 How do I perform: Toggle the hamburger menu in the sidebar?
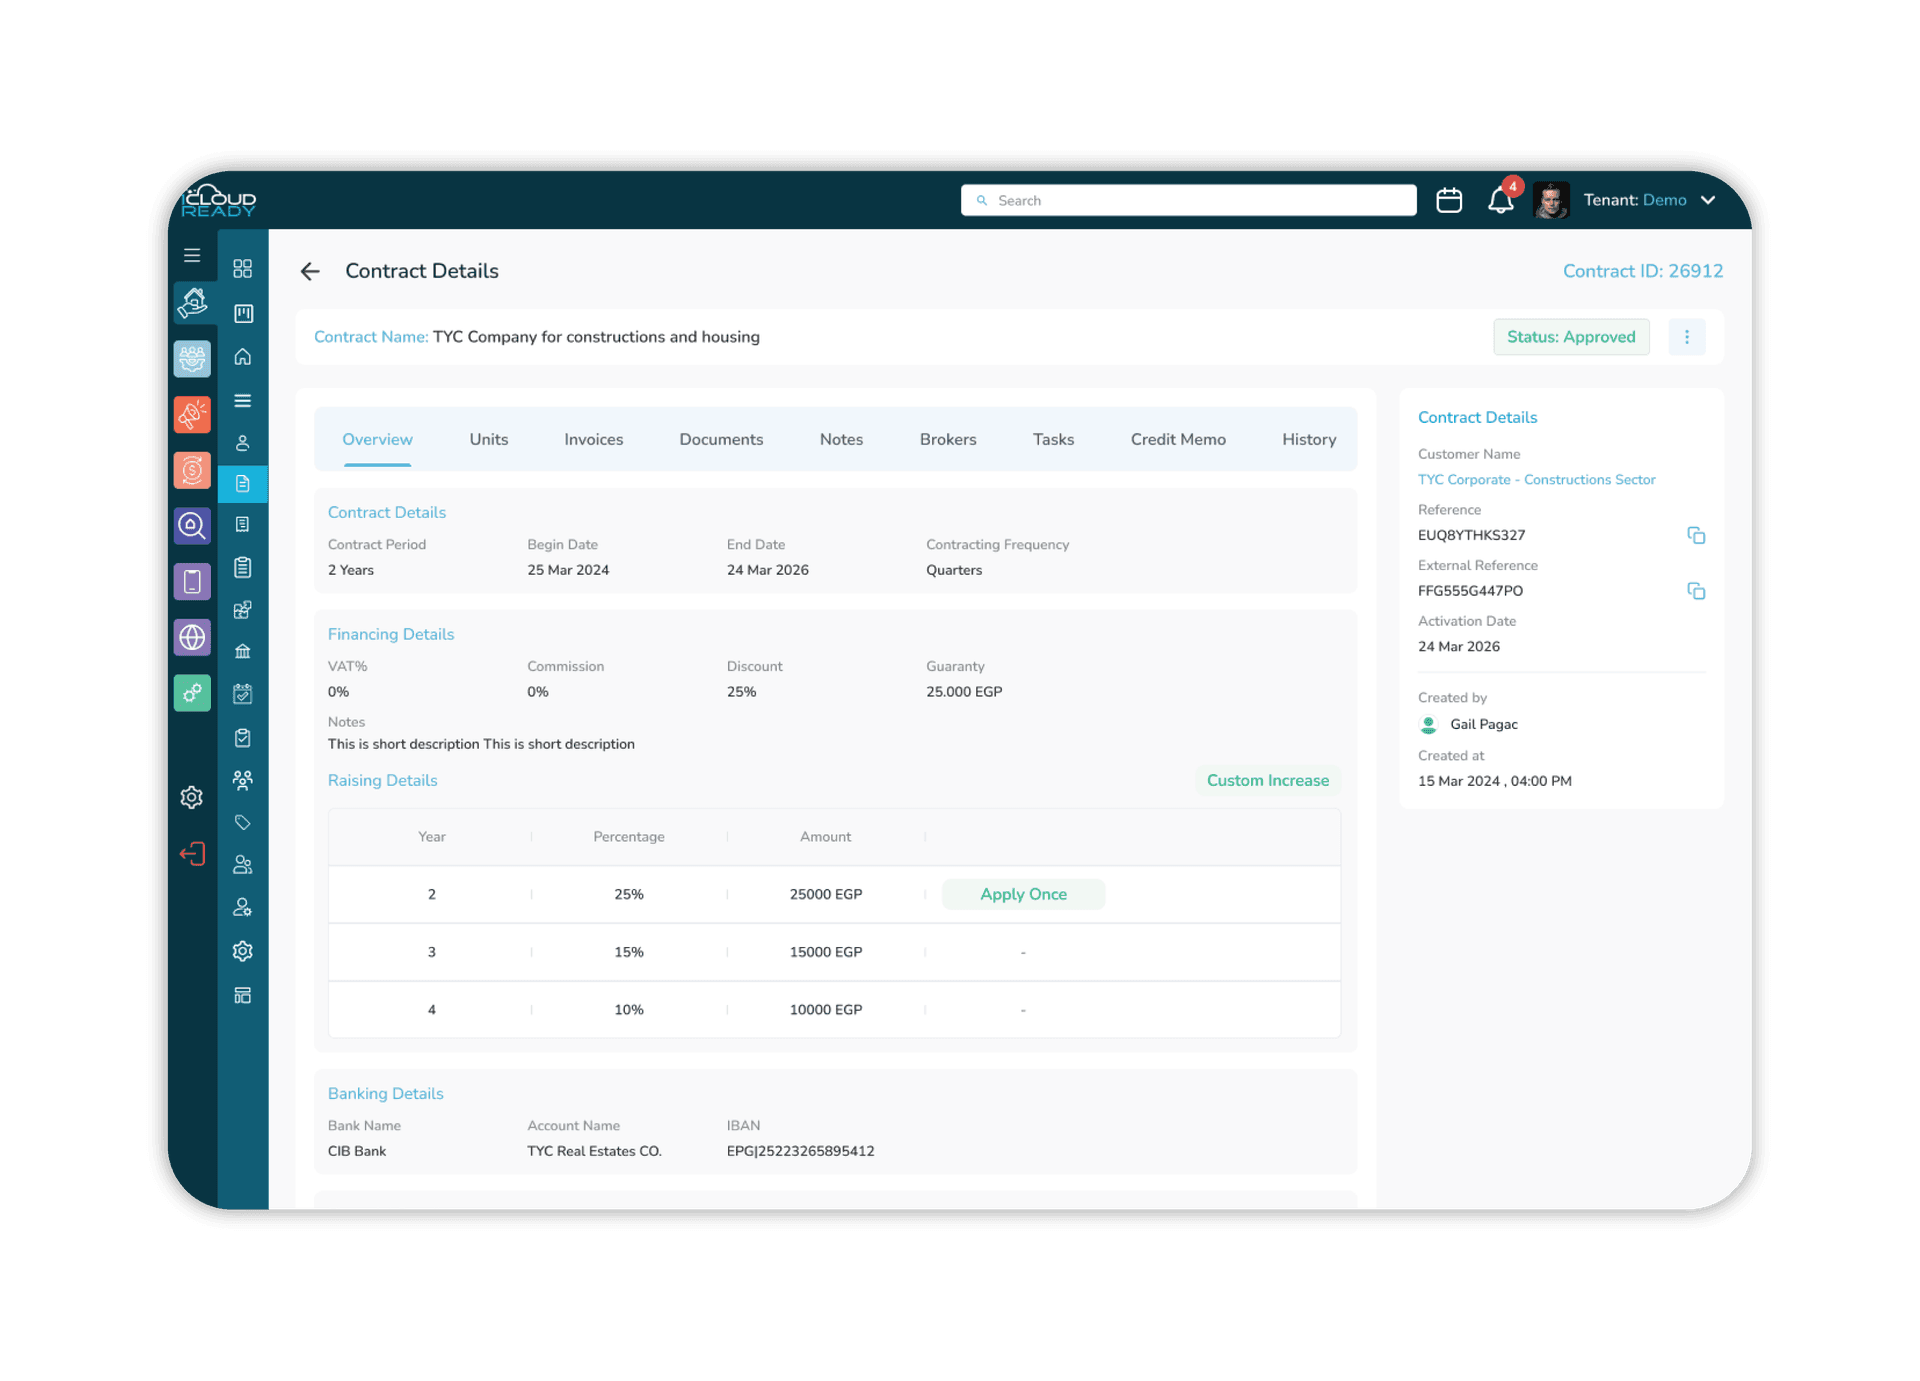pos(192,255)
